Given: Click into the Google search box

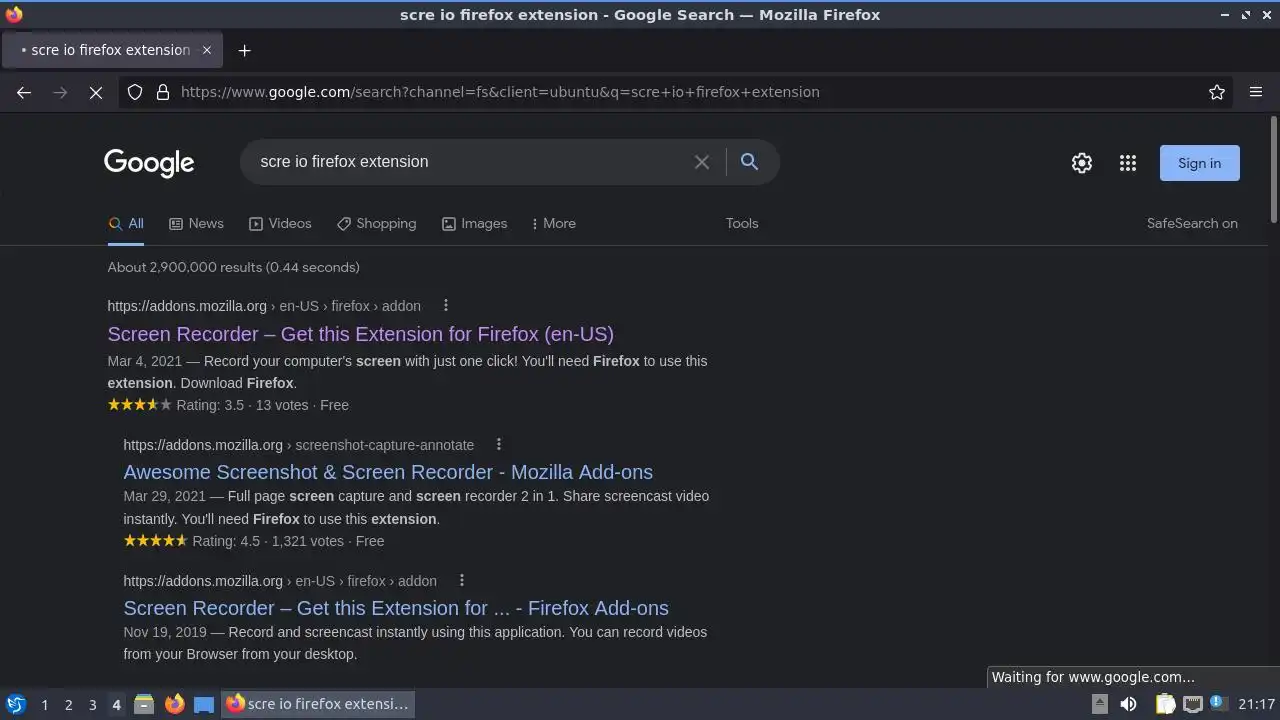Looking at the screenshot, I should [470, 162].
